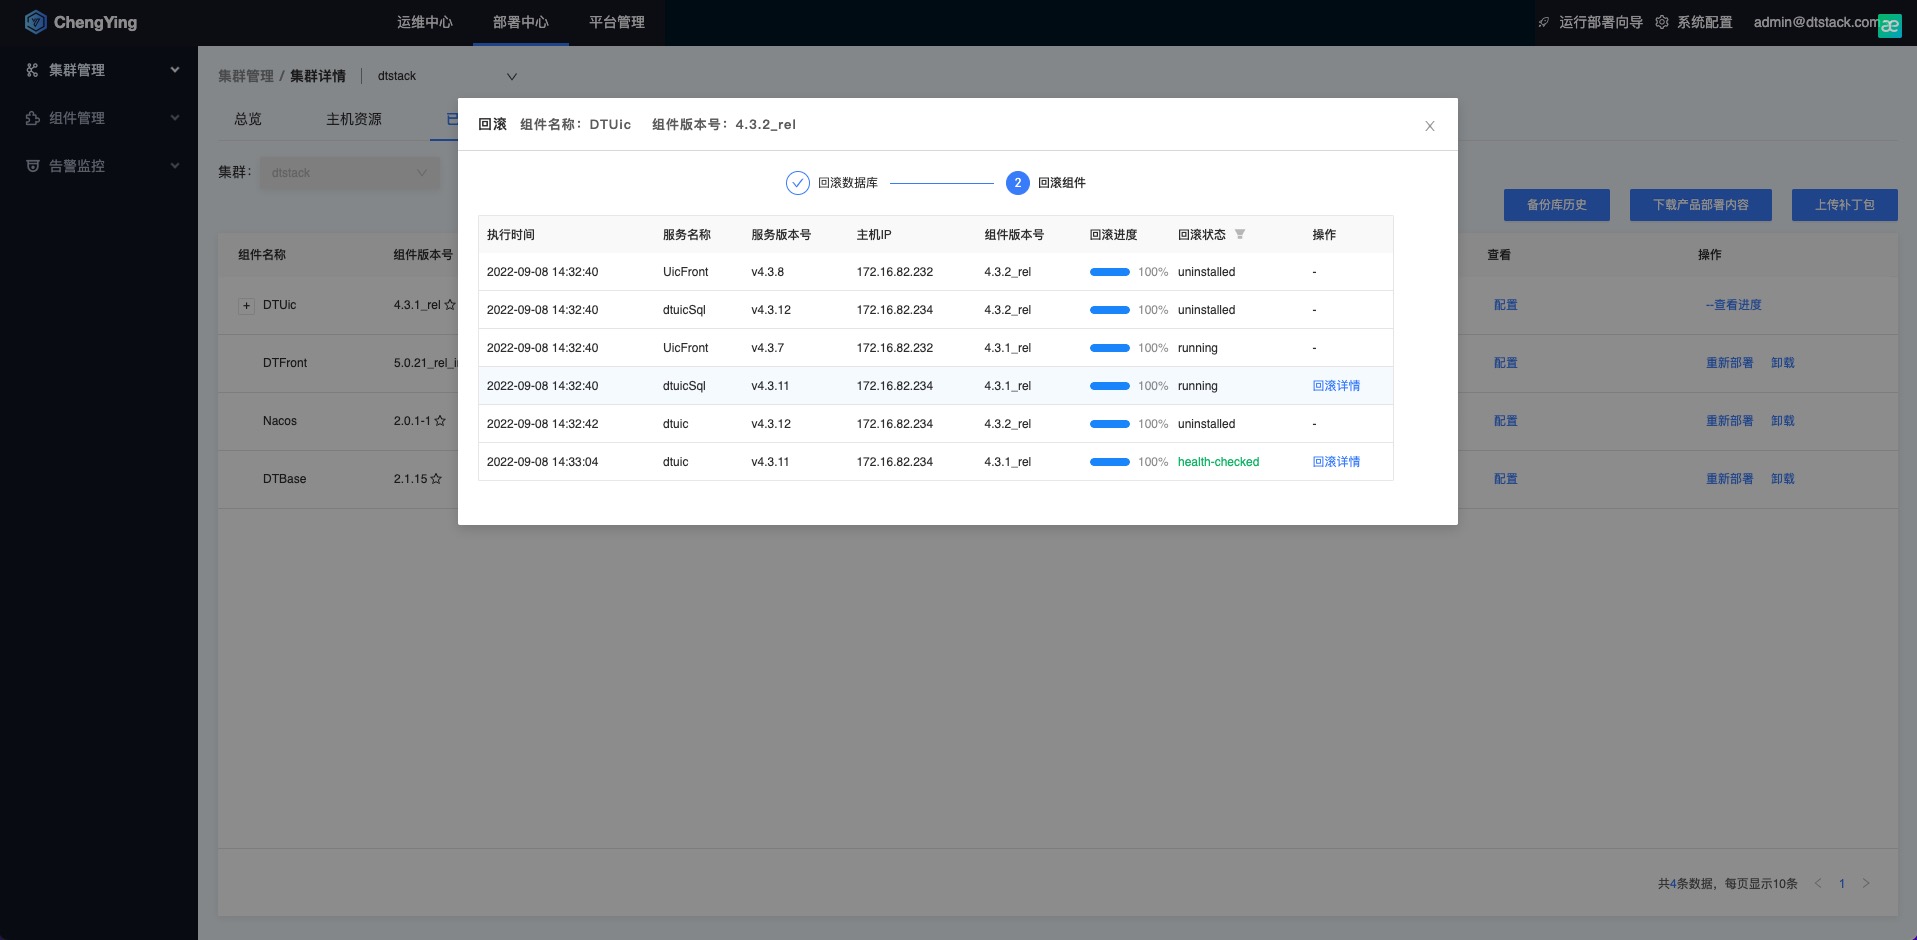Click the cluster management sidebar icon

click(32, 70)
